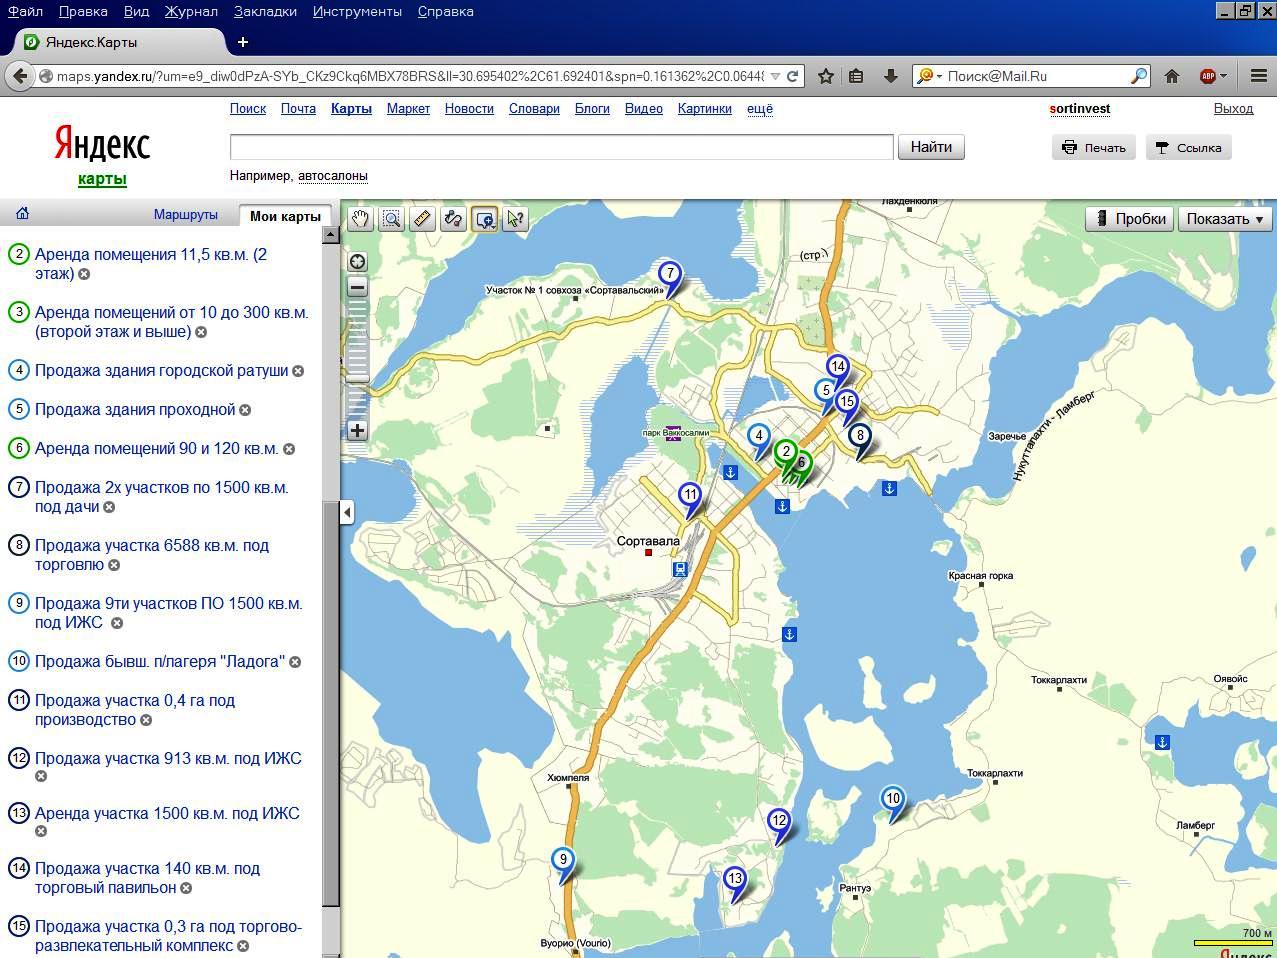Delete 'Продажа здания проходной' entry
This screenshot has height=958, width=1277.
[x=245, y=410]
